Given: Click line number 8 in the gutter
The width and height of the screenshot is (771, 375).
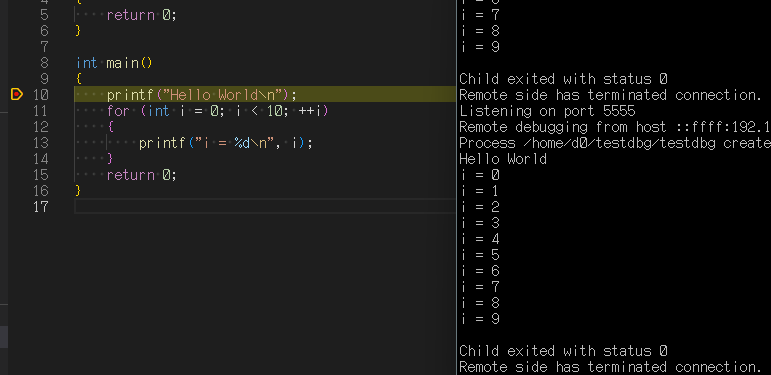Looking at the screenshot, I should tap(44, 63).
